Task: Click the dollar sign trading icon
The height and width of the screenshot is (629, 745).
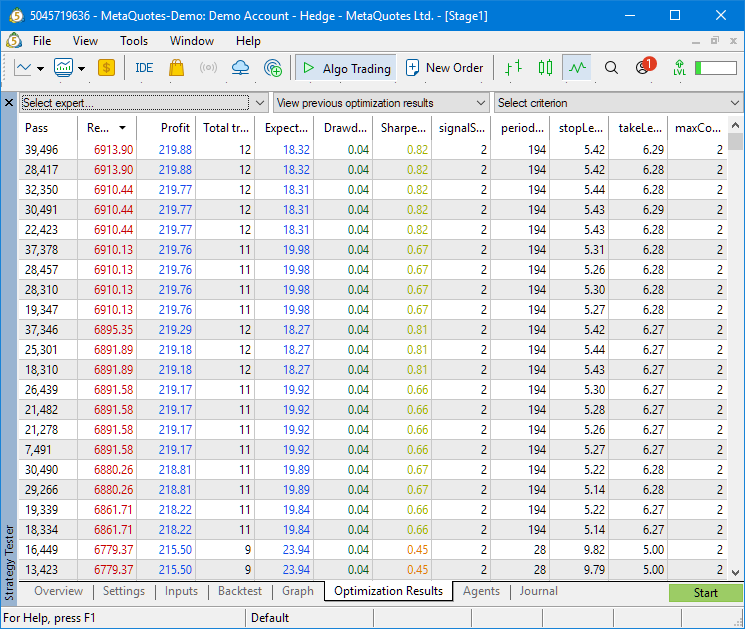Action: pos(107,68)
